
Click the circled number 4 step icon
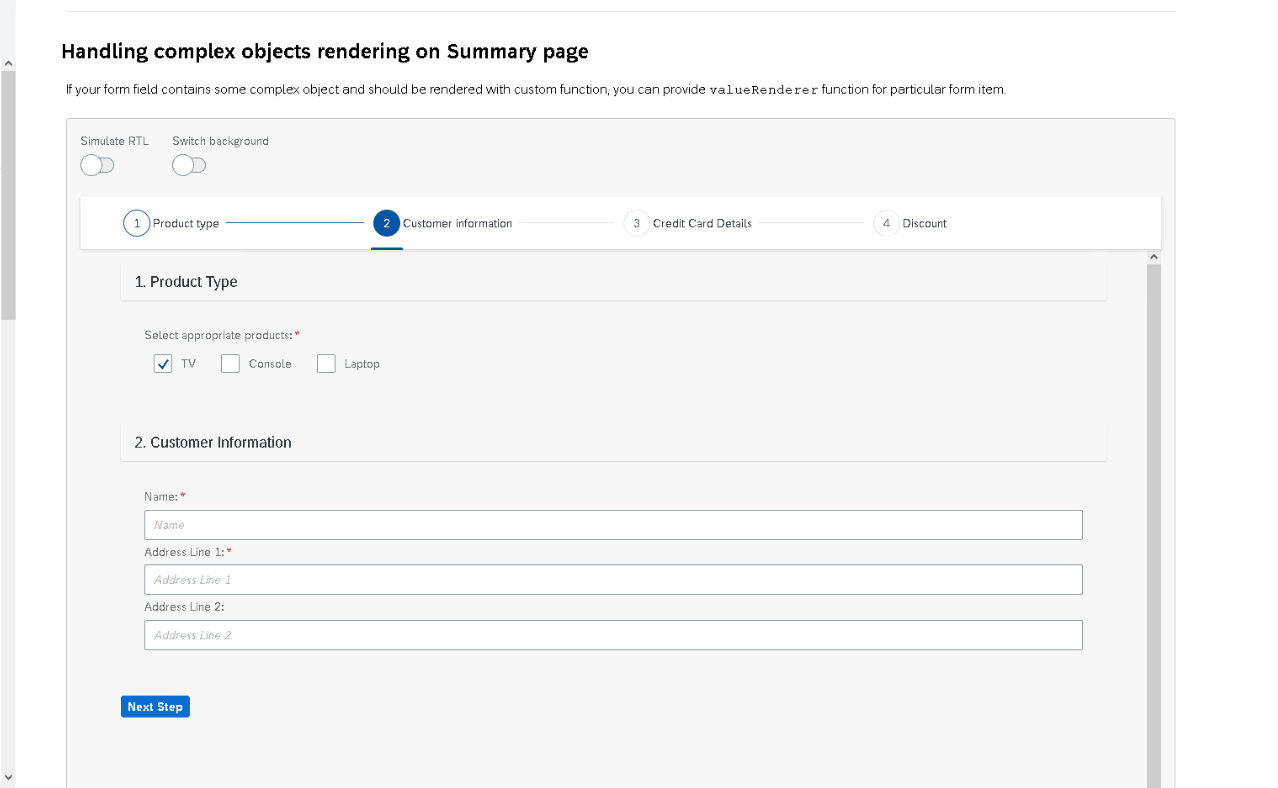pyautogui.click(x=886, y=223)
